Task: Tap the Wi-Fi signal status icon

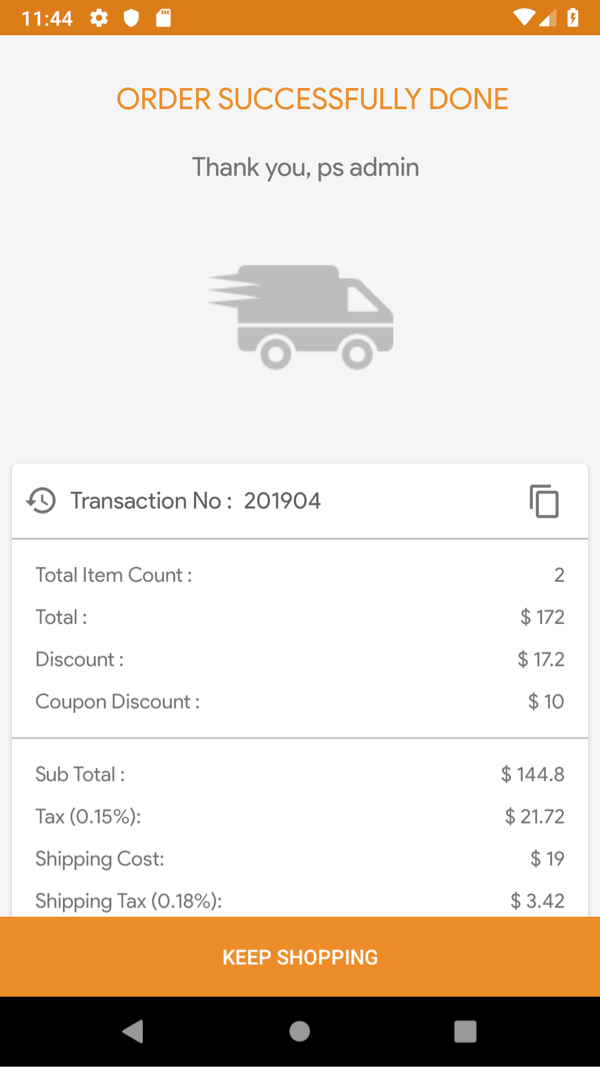Action: (x=524, y=18)
